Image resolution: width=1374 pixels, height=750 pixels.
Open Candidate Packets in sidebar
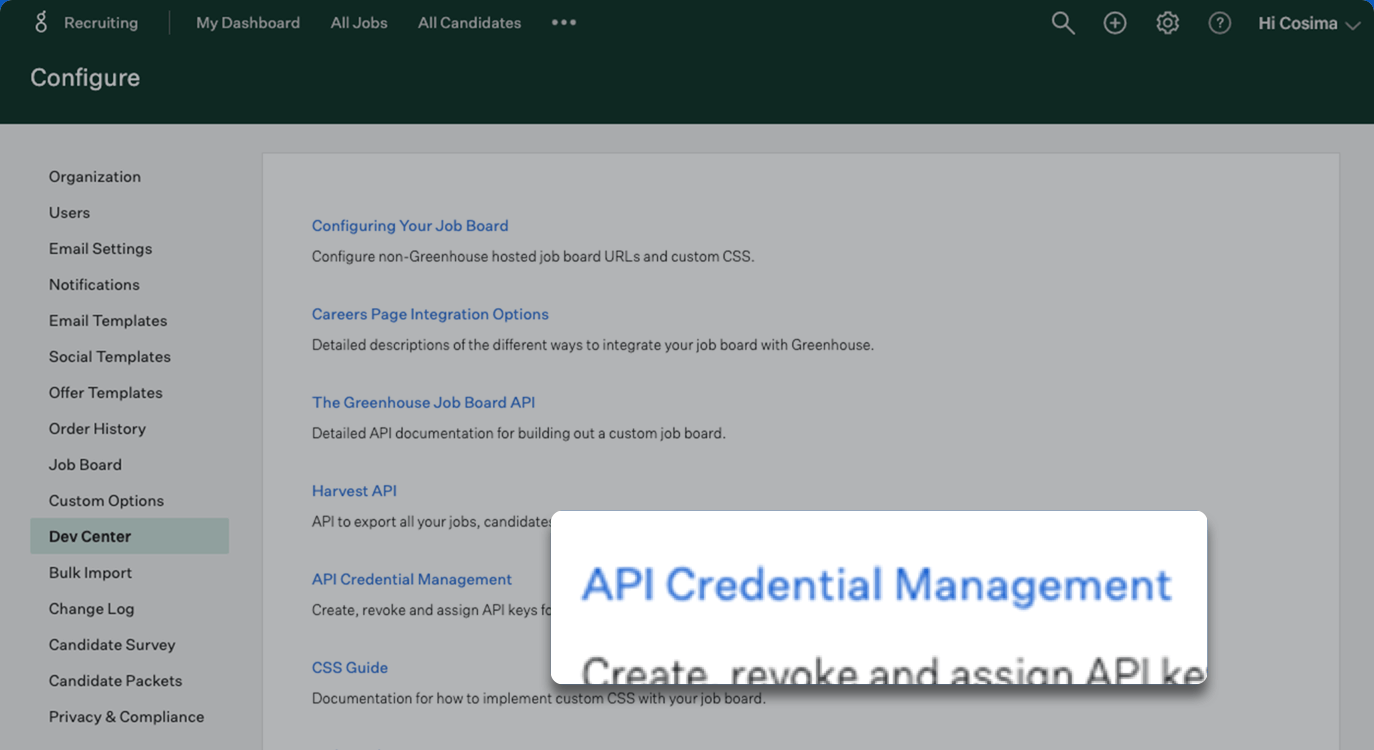coord(115,681)
